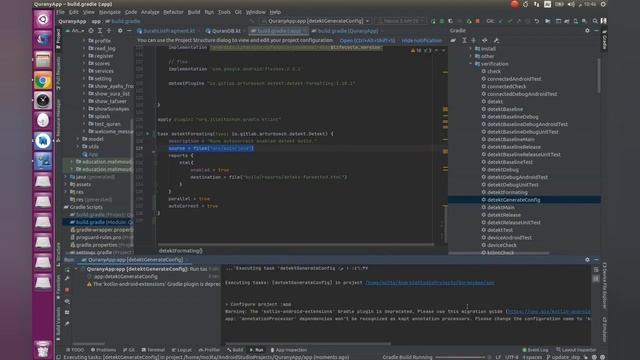640x360 pixels.
Task: Open the Problems tool window tab
Action: 103,350
